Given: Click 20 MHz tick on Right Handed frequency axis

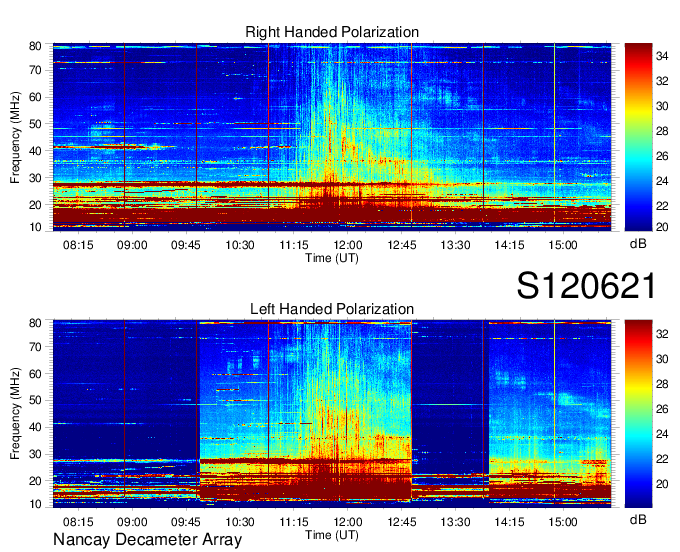Looking at the screenshot, I should click(35, 205).
